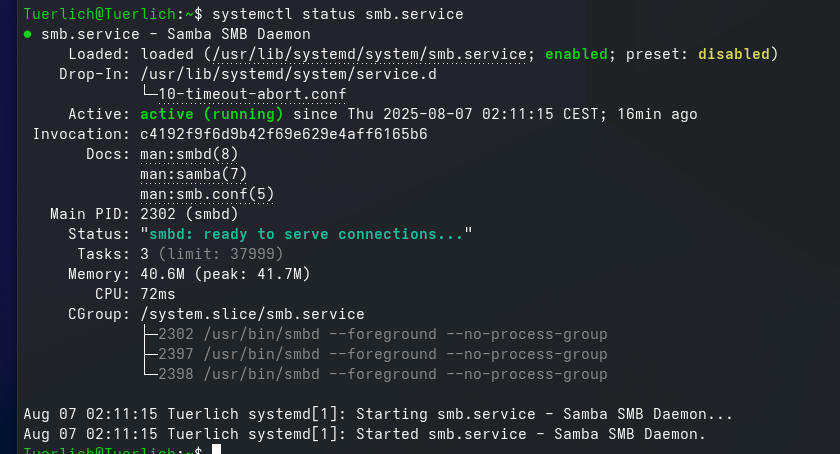Viewport: 840px width, 454px height.
Task: Click the 'Started smb.service' log line
Action: click(364, 434)
